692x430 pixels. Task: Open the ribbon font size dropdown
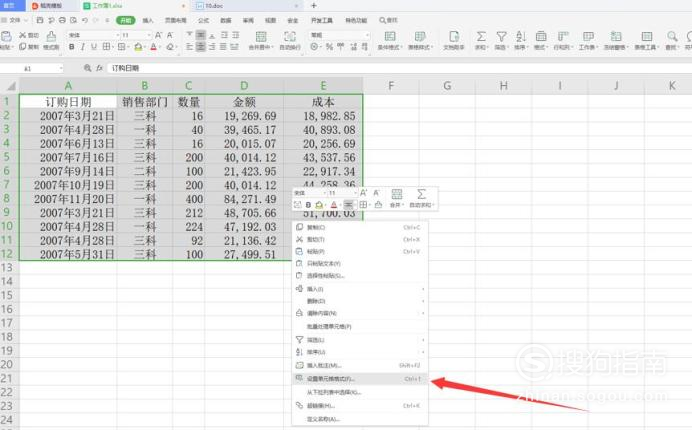pyautogui.click(x=149, y=35)
